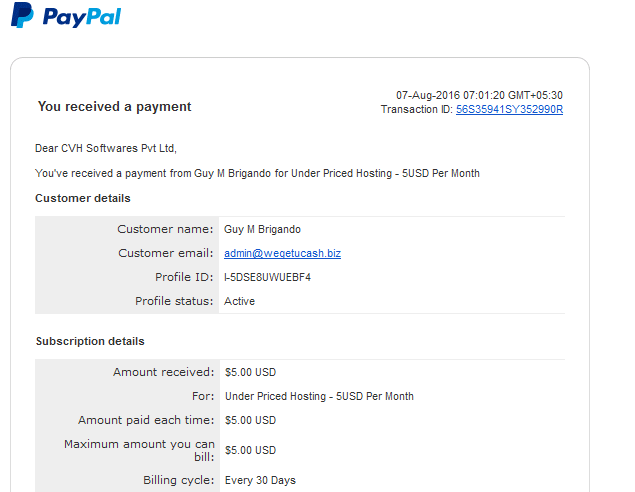Click Amount received value $5.00 USD
The image size is (635, 492).
click(250, 373)
